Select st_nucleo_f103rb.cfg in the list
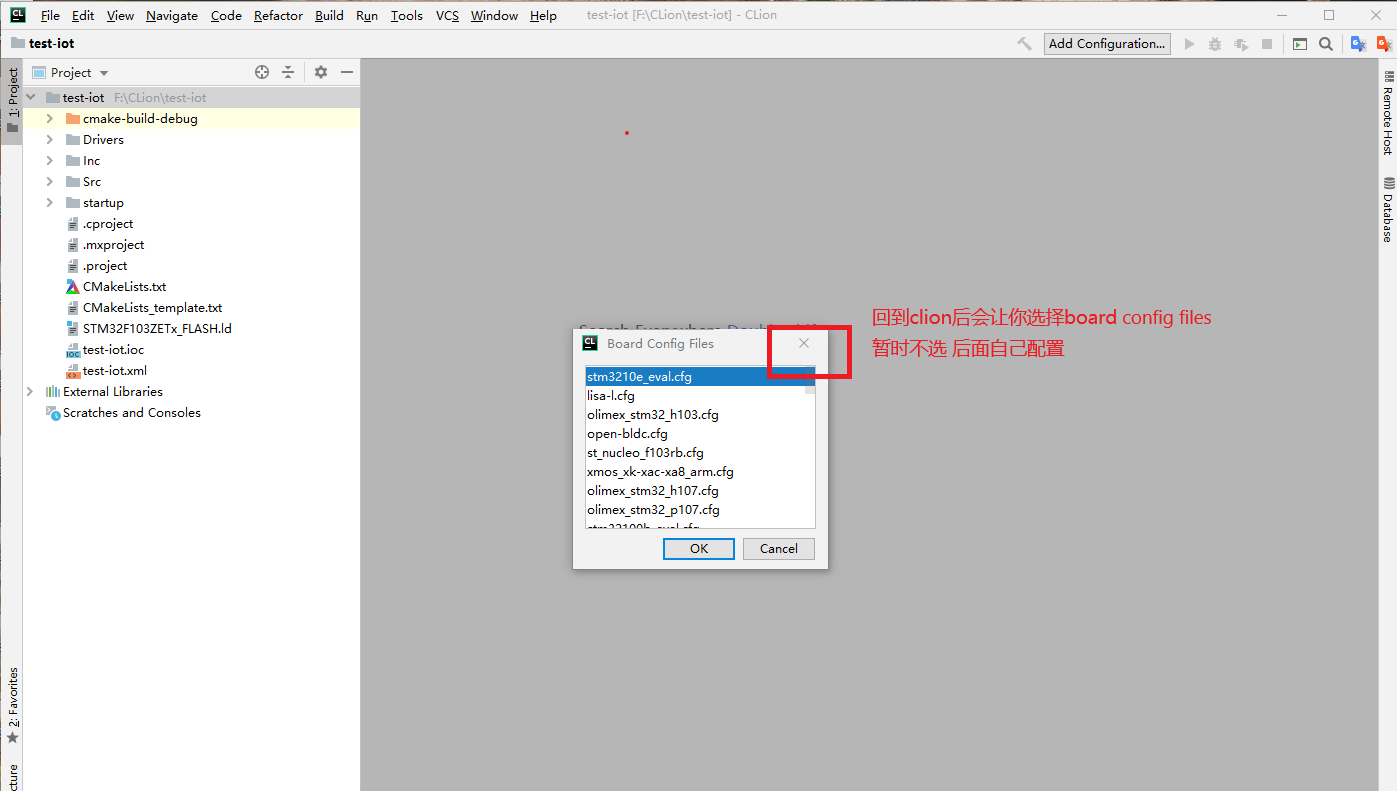Screen dimensions: 1397x791 (x=645, y=452)
